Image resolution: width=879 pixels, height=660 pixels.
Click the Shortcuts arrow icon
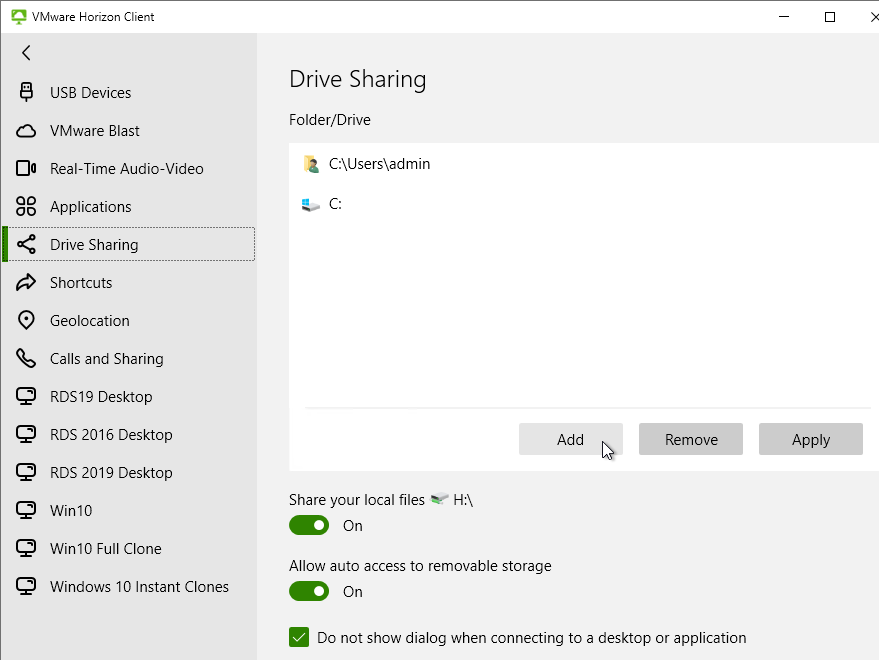tap(26, 283)
